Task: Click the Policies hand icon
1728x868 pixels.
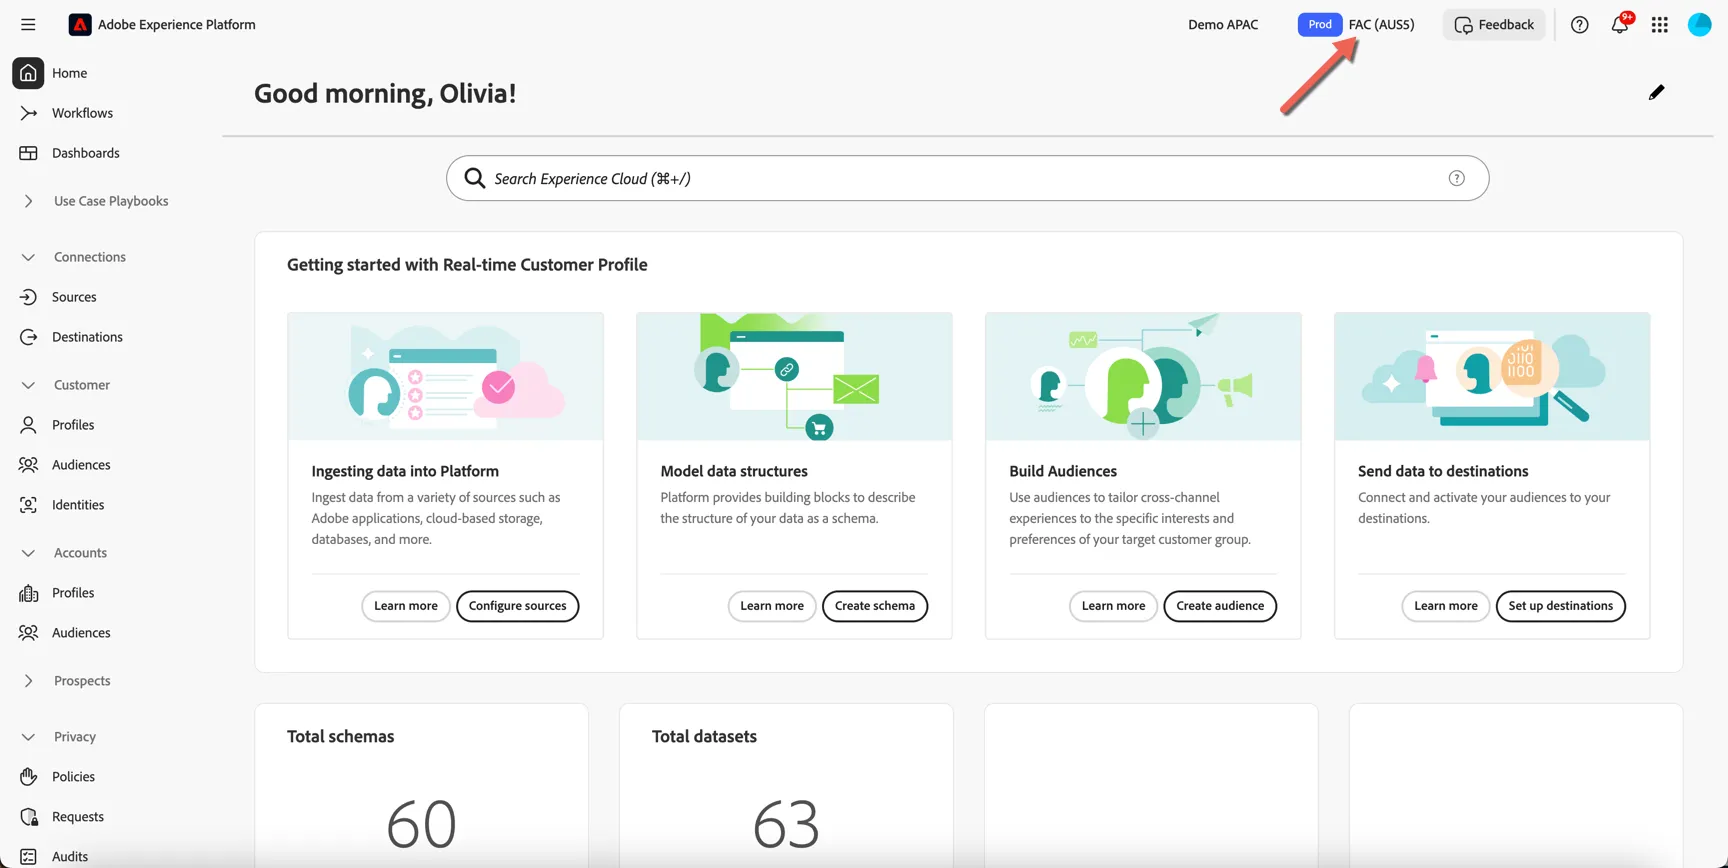Action: (x=28, y=777)
